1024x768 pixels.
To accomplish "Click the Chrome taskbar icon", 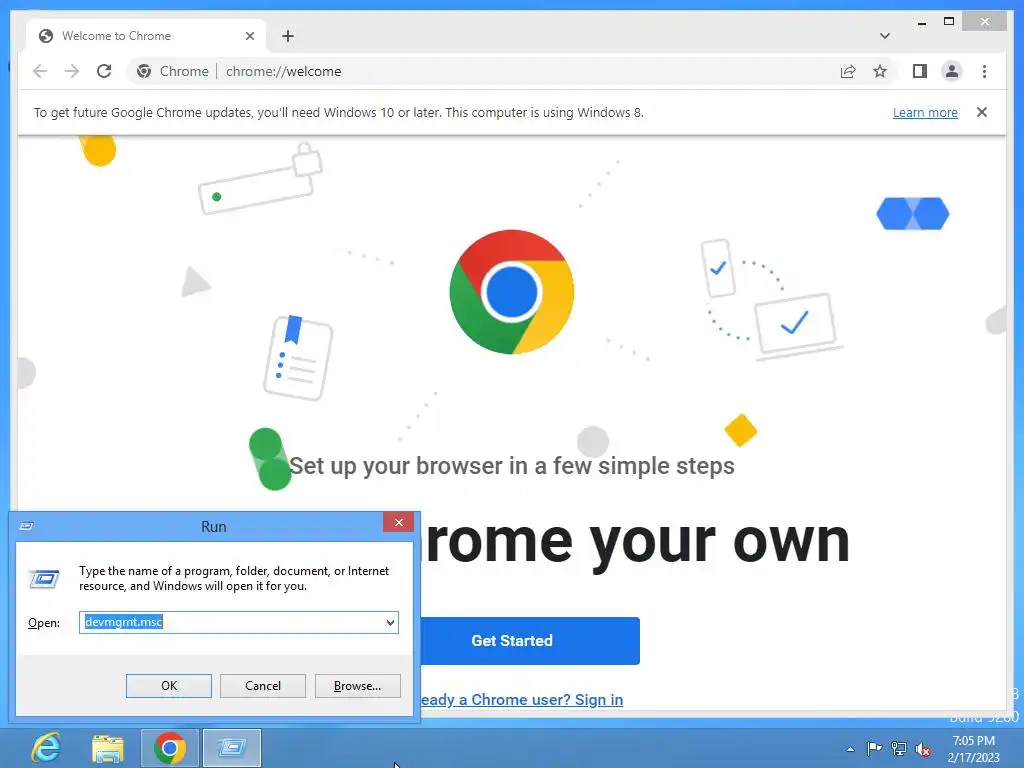I will coord(170,748).
